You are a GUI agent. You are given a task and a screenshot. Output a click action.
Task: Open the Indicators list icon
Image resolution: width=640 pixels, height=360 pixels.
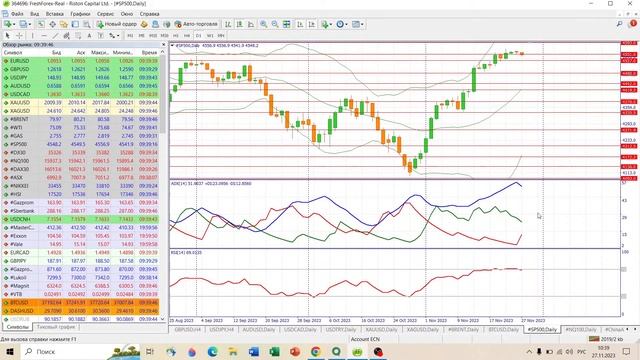[x=325, y=24]
